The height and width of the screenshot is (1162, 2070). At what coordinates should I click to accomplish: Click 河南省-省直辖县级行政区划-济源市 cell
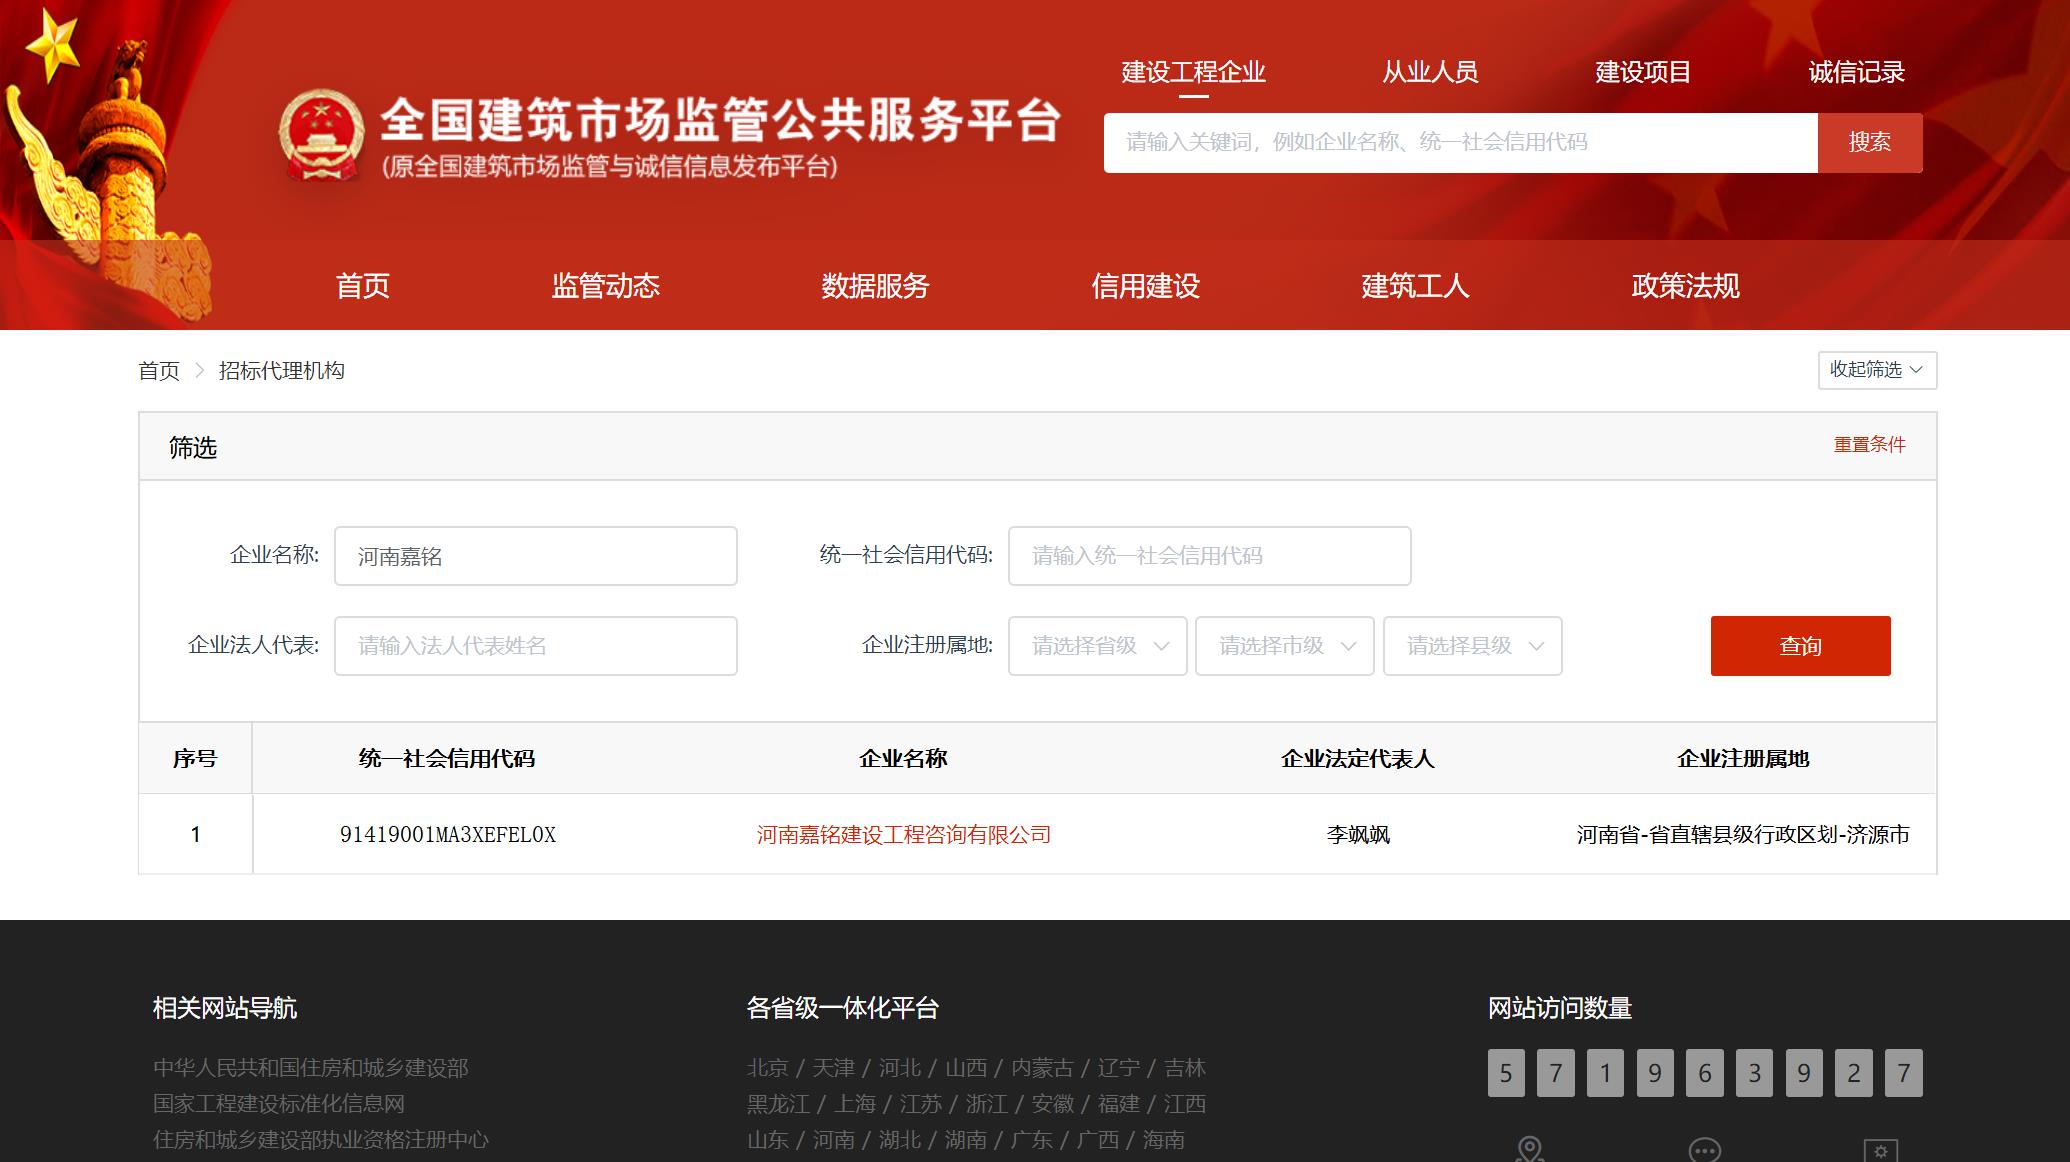1743,835
